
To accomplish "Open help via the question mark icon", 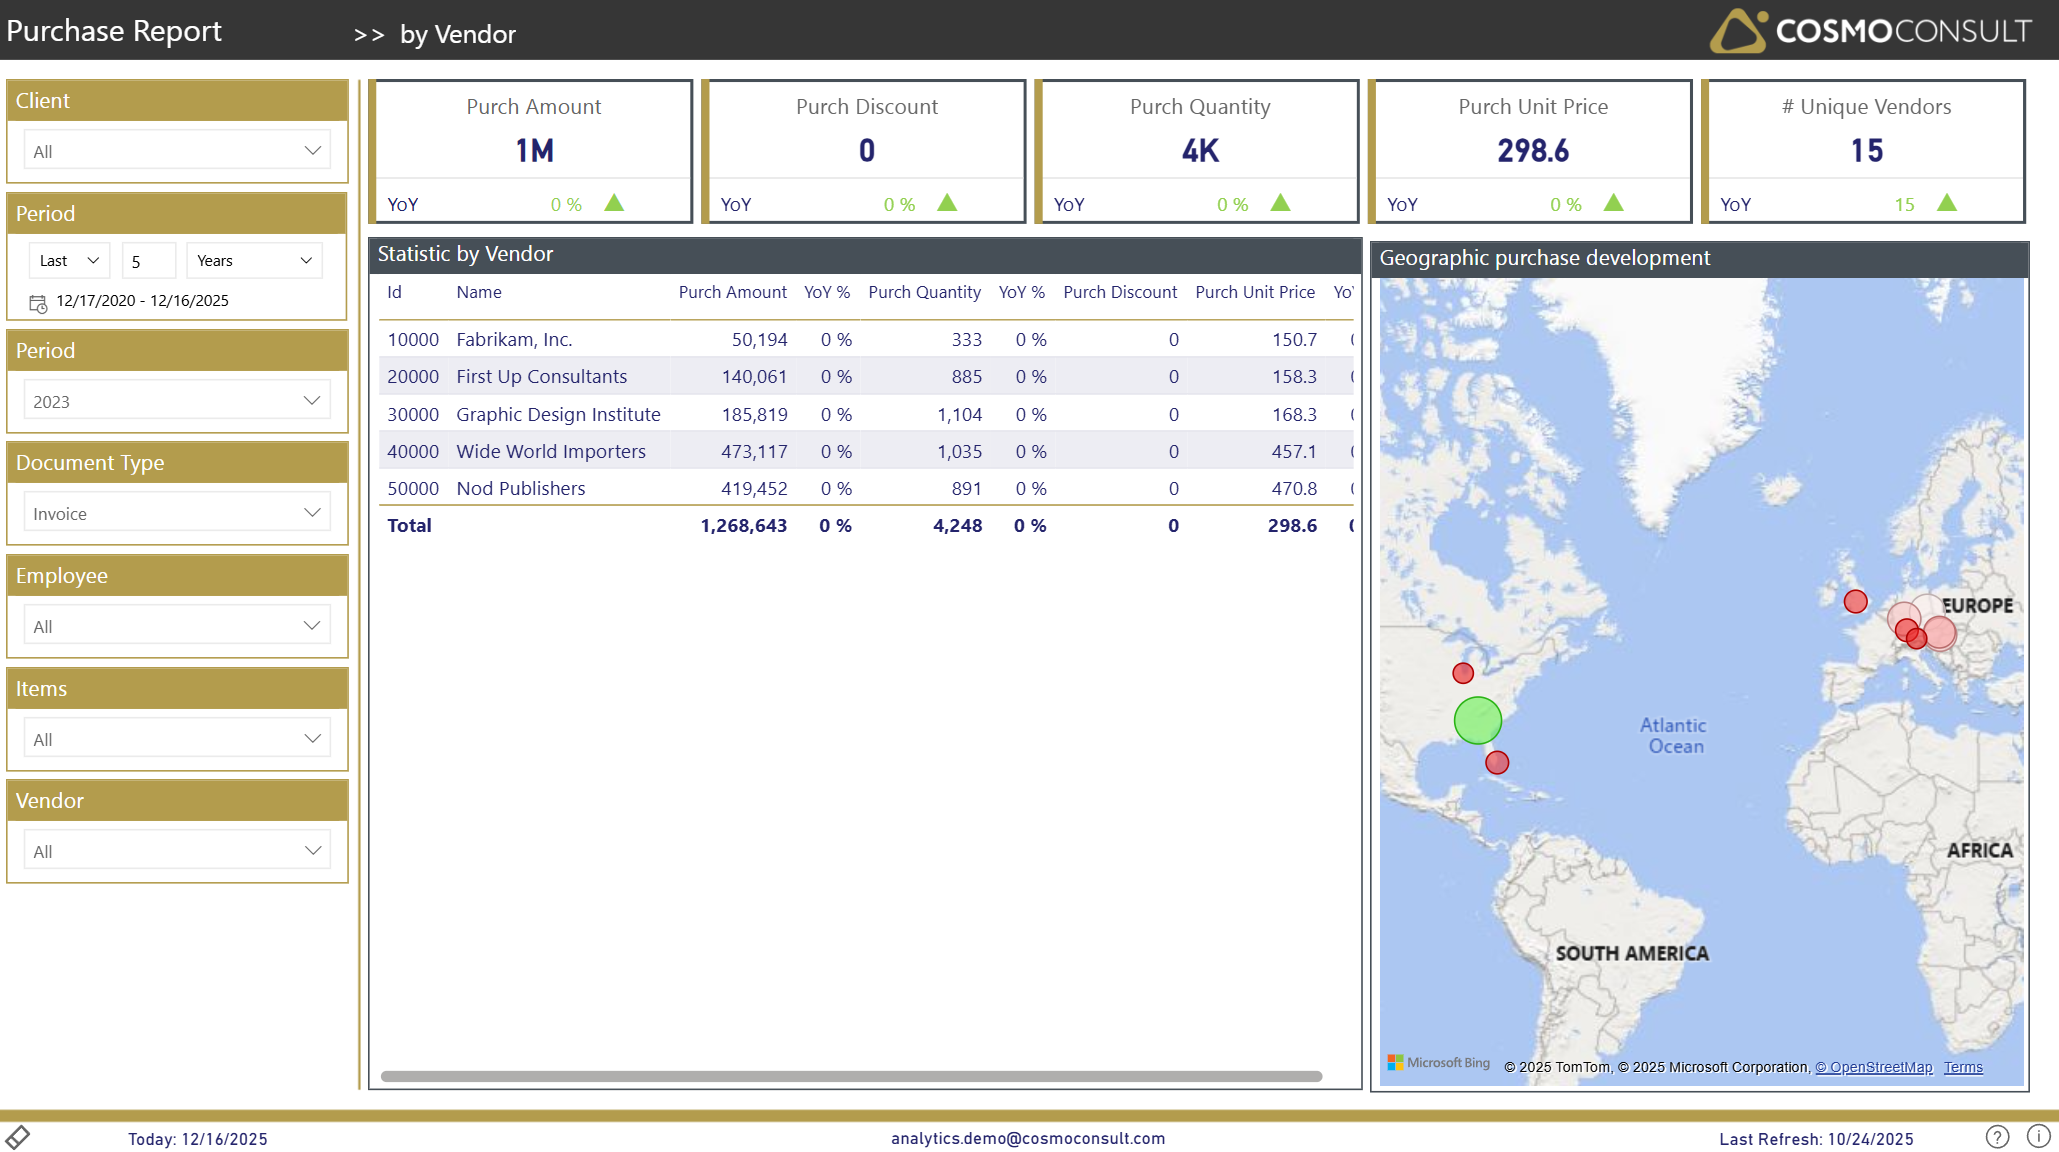I will tap(1996, 1137).
